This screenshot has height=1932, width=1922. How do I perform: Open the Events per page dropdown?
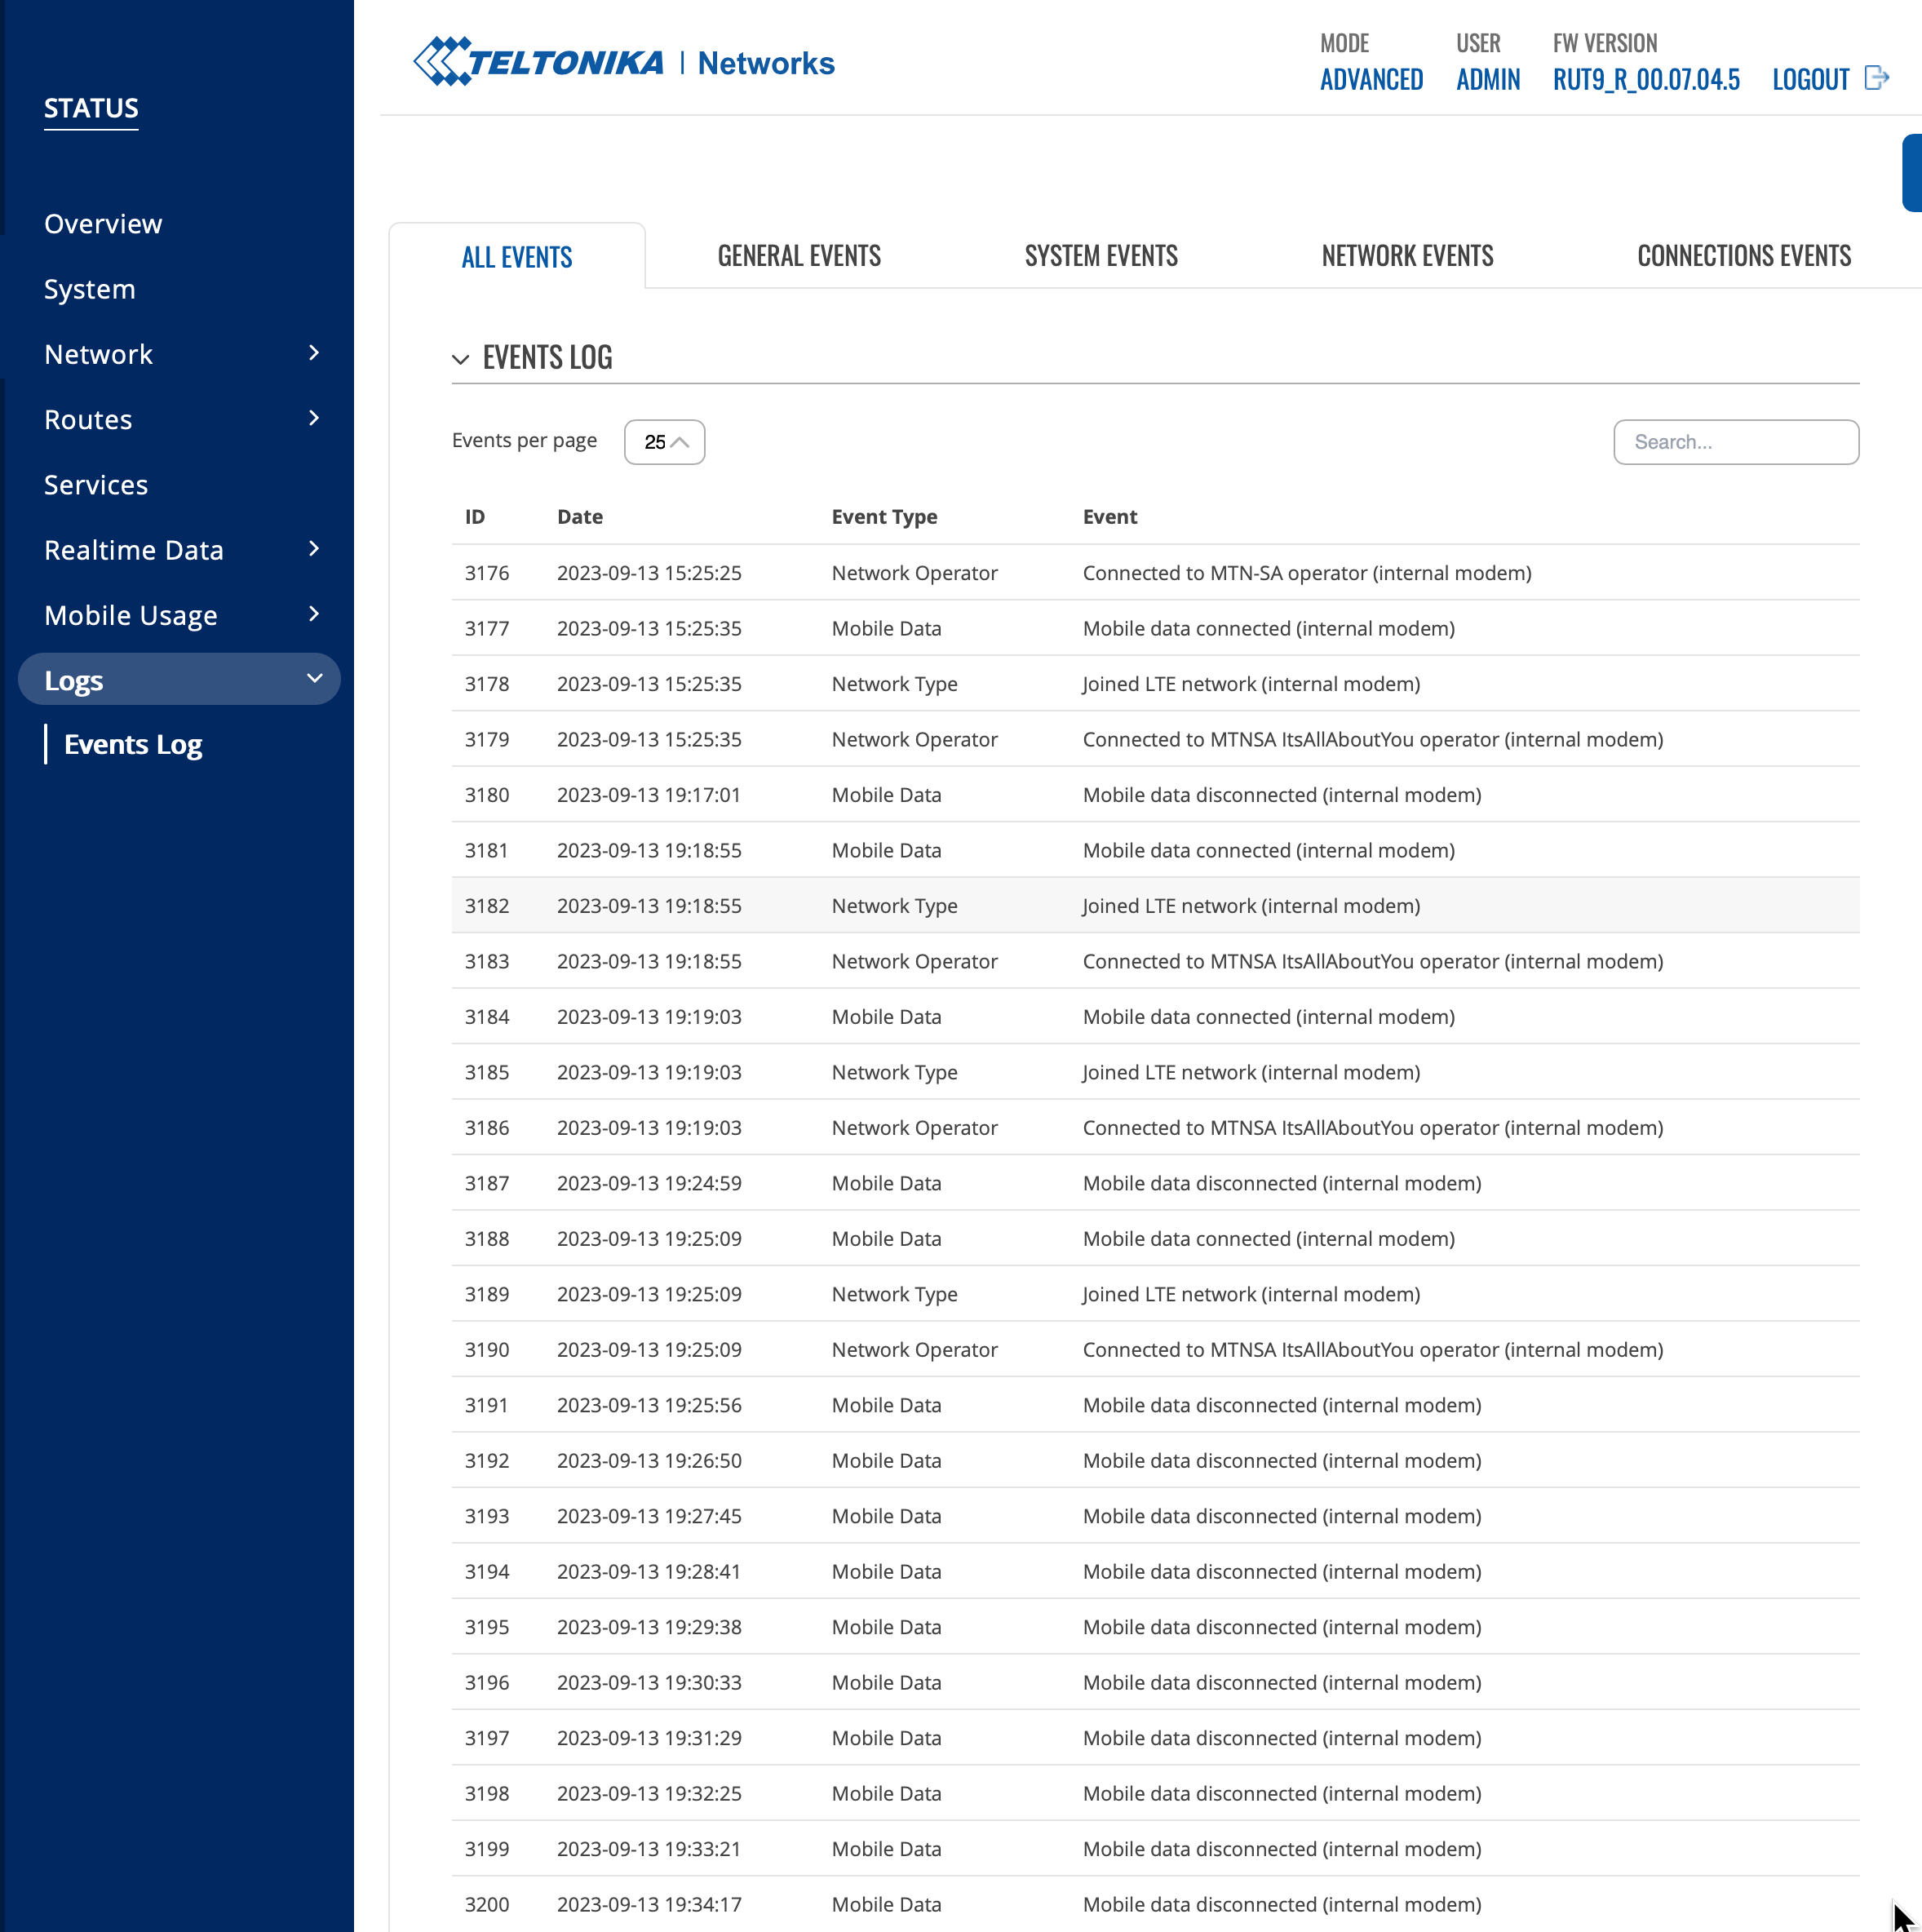coord(664,442)
